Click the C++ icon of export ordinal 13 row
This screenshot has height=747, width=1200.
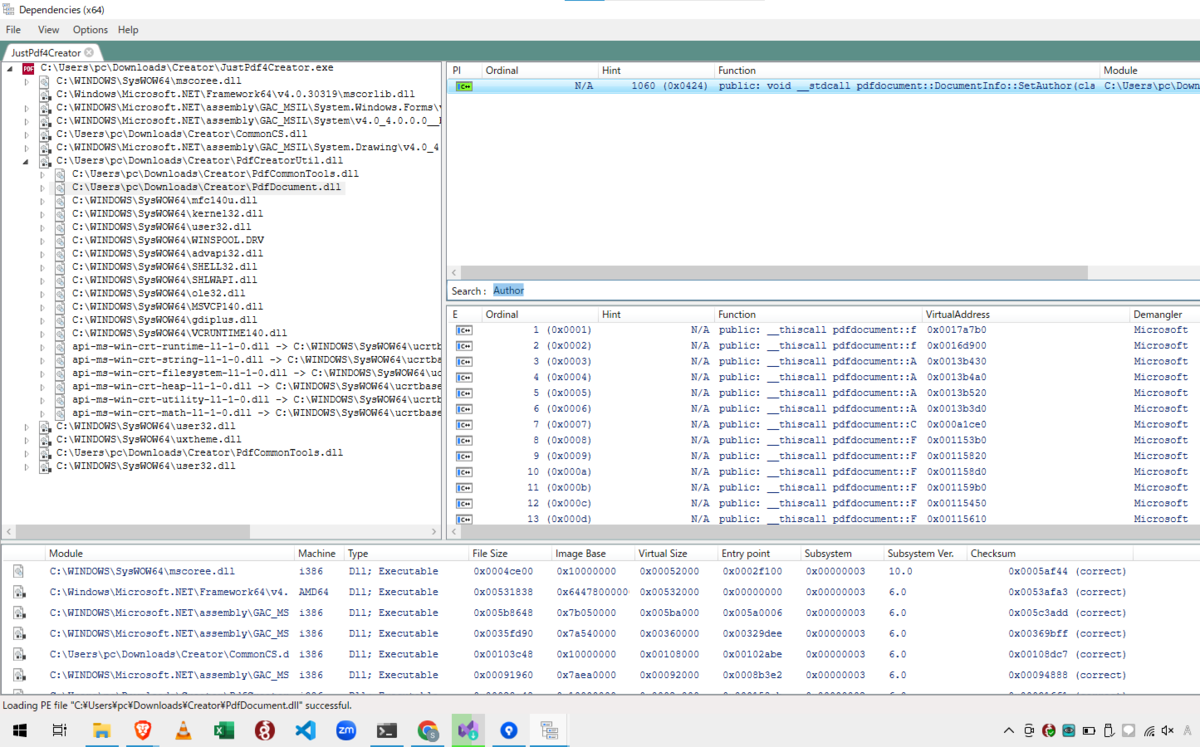point(464,518)
